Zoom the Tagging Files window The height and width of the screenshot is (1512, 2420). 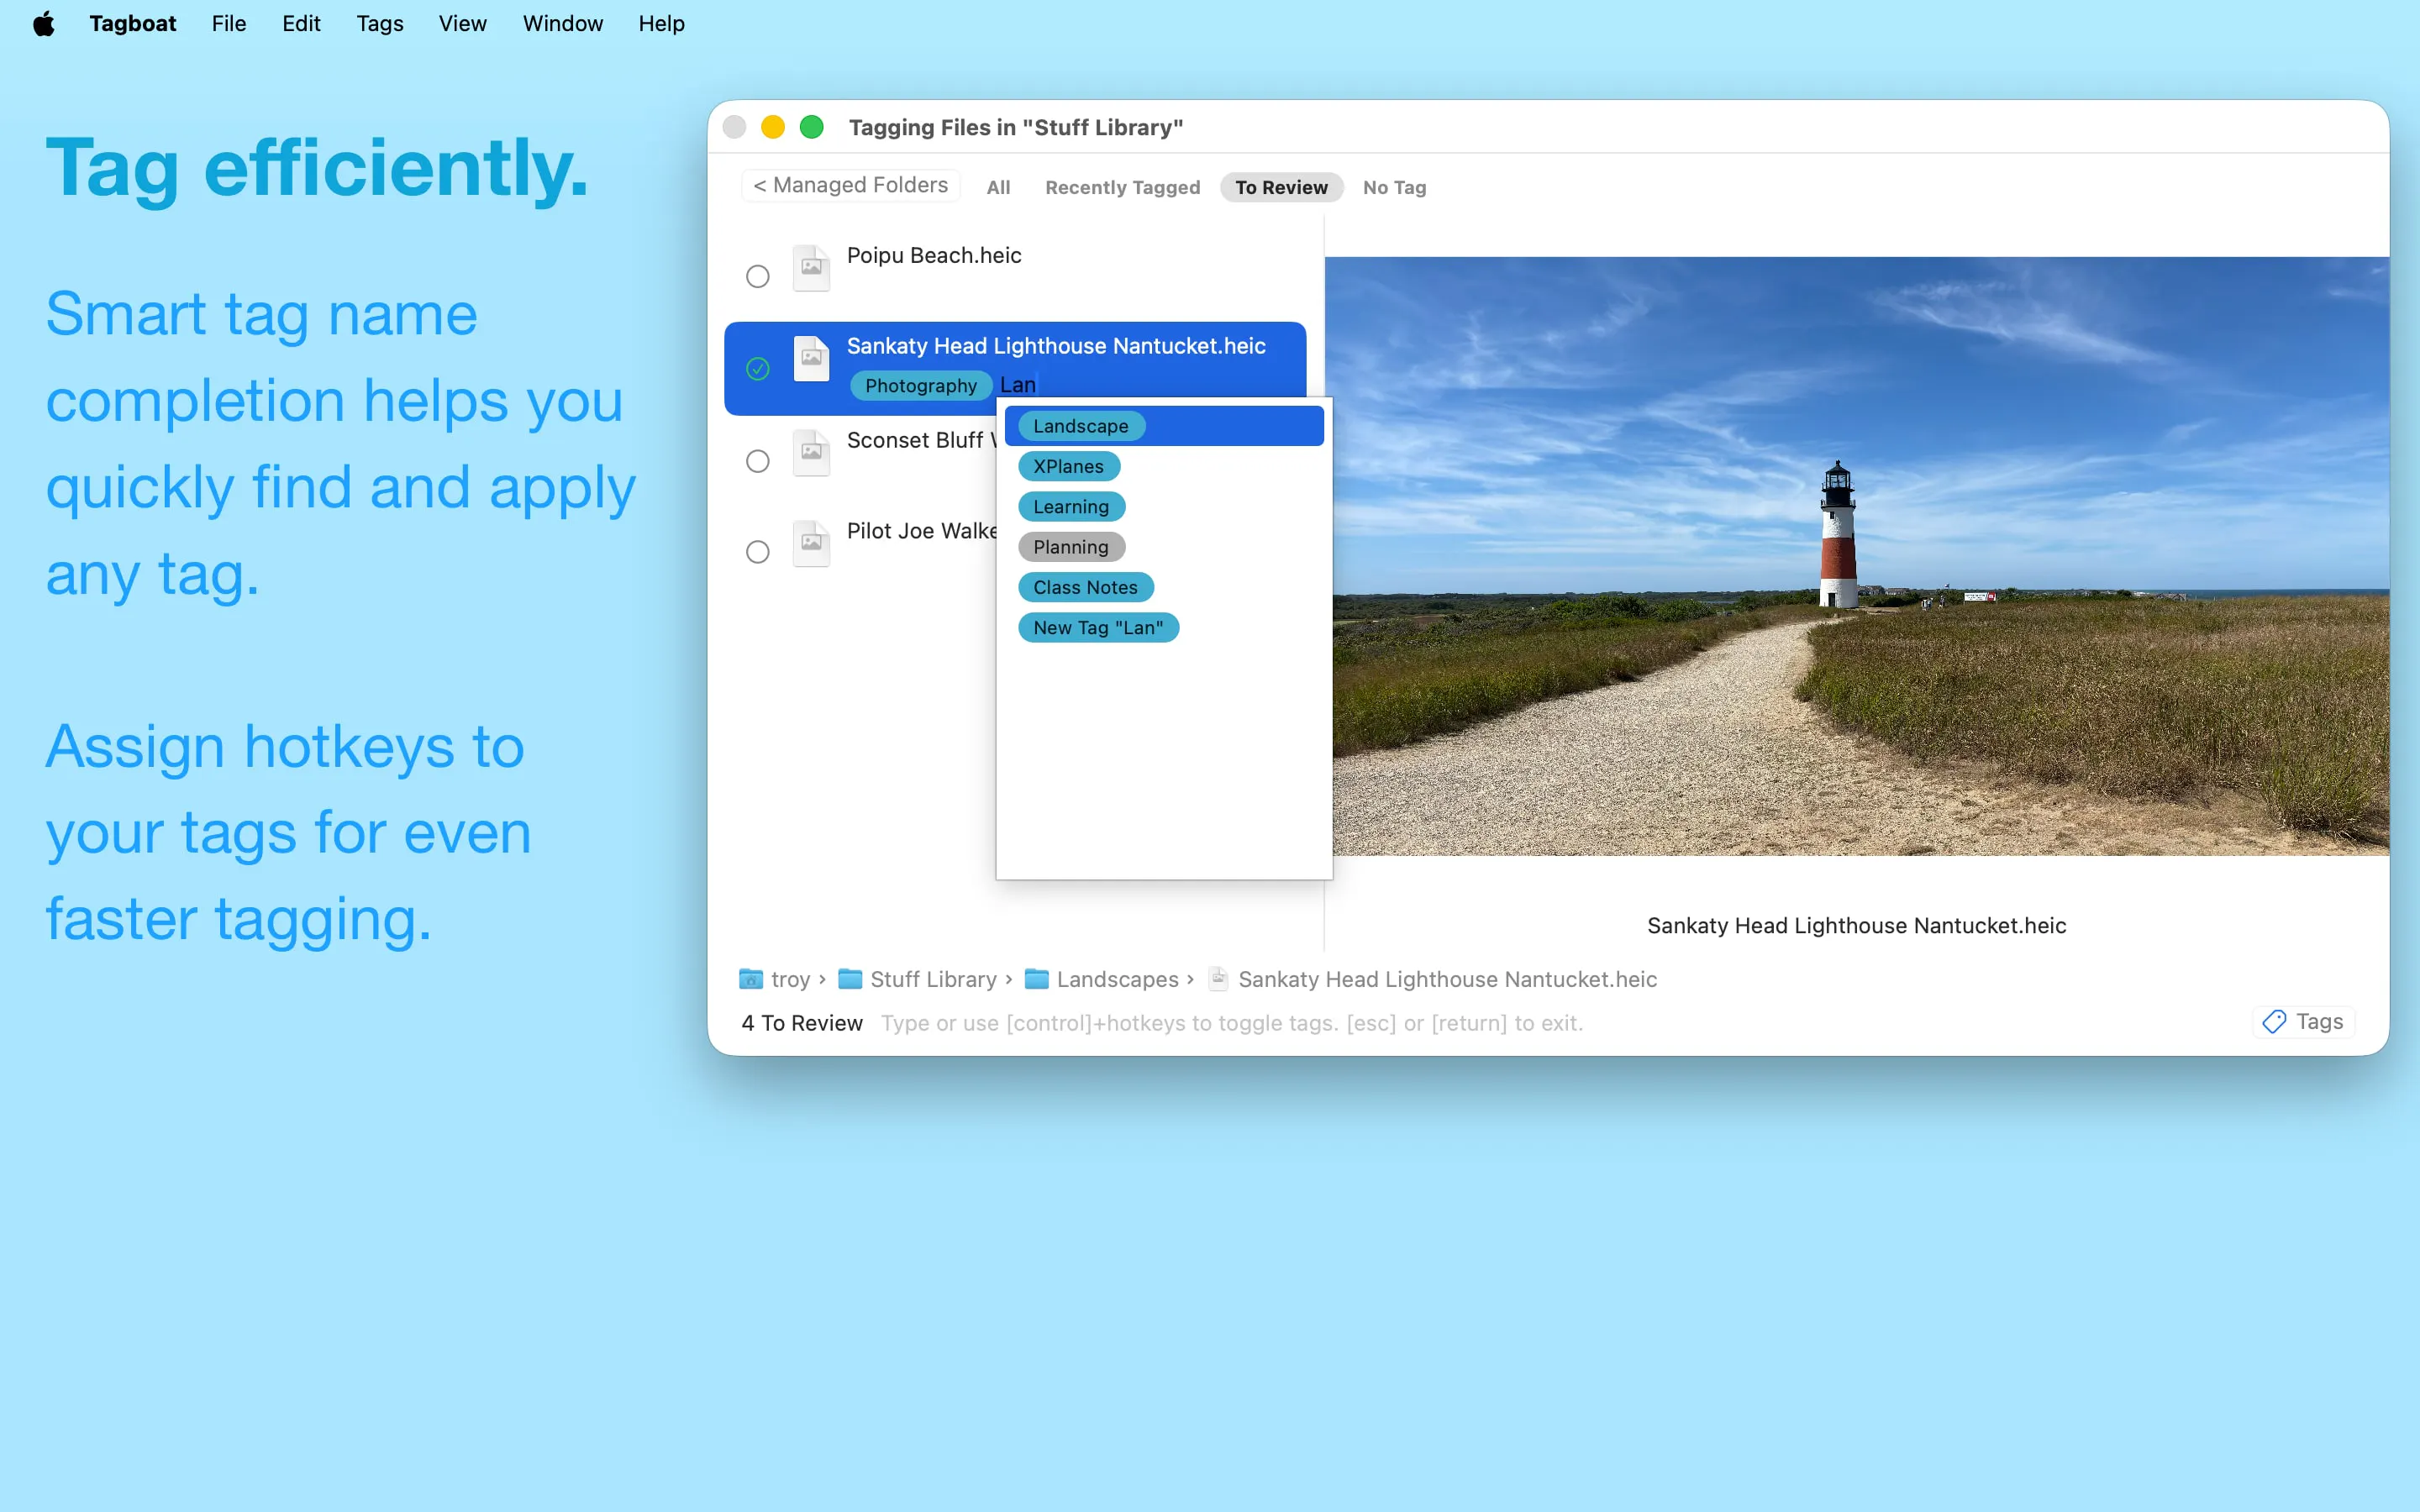812,127
